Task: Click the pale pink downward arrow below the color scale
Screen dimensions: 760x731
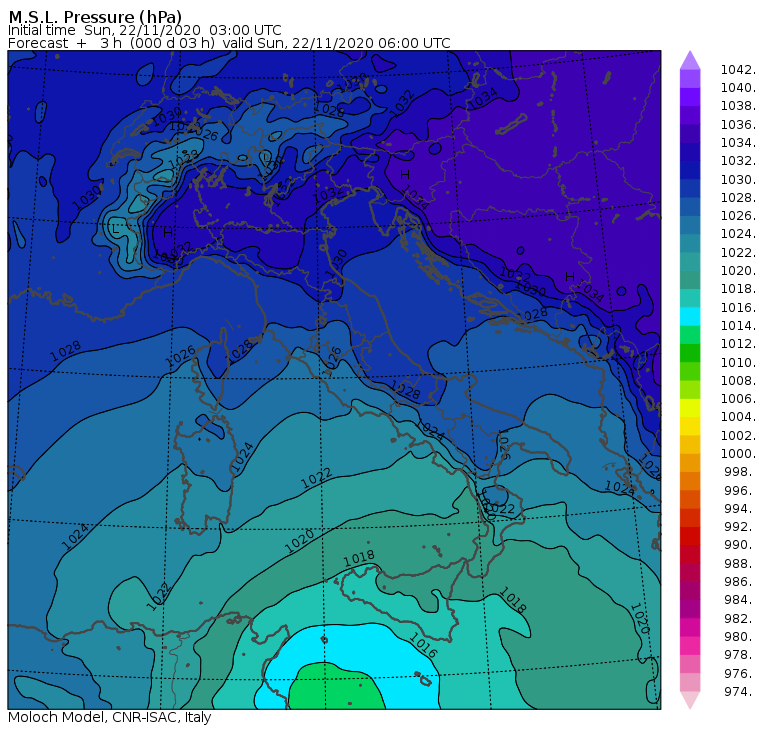Action: [690, 700]
